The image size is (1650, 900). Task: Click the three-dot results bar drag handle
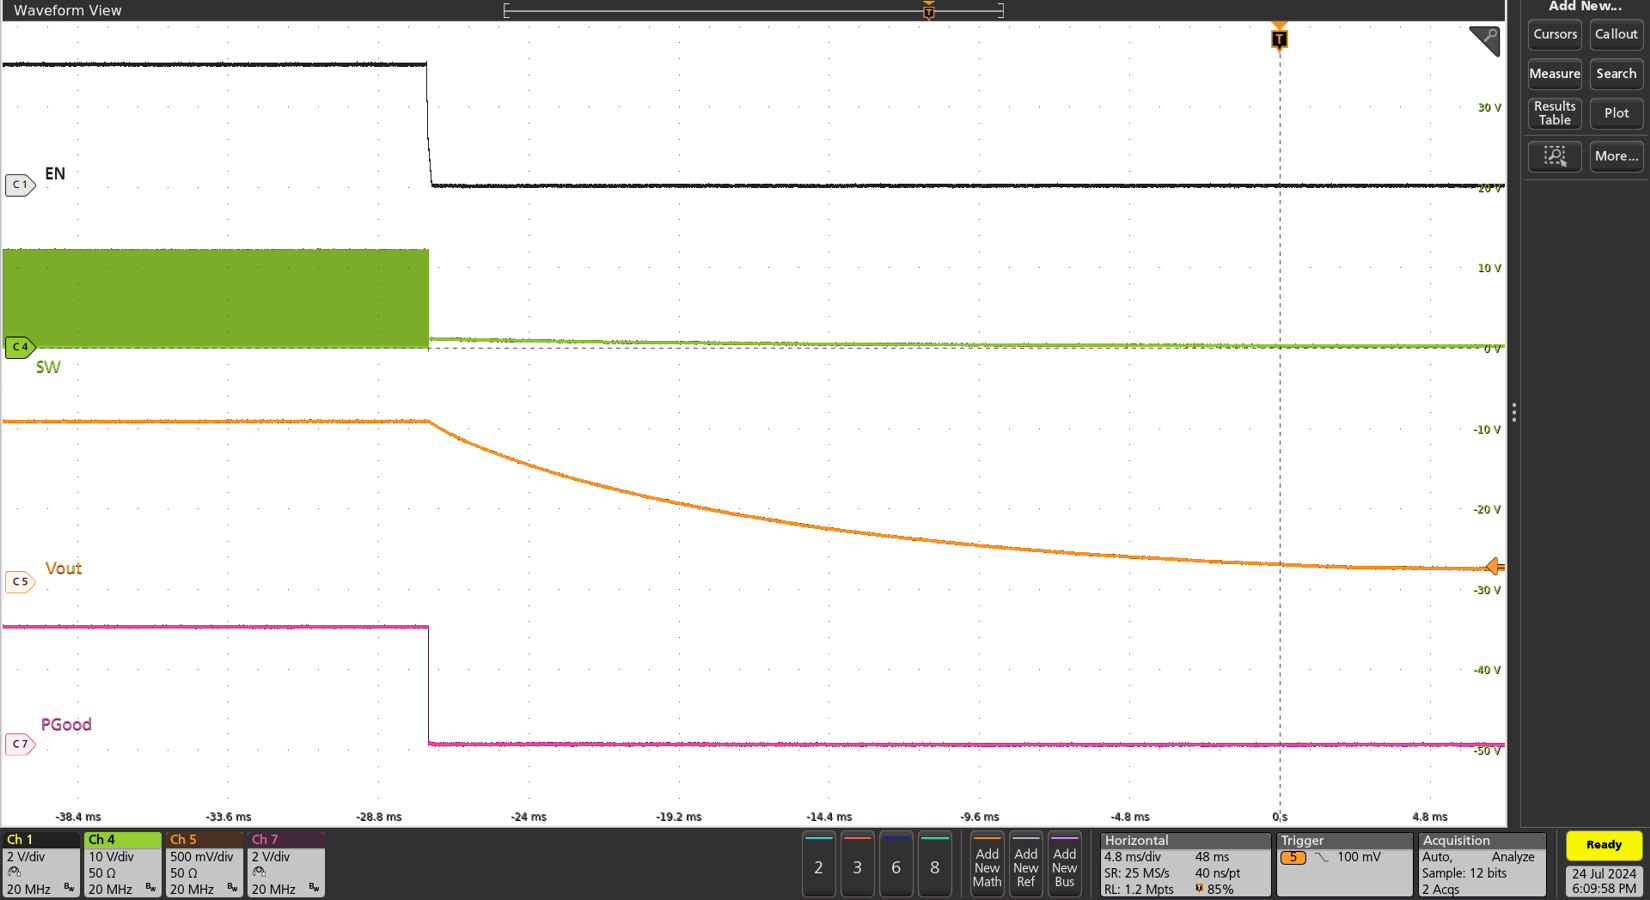[x=1514, y=413]
